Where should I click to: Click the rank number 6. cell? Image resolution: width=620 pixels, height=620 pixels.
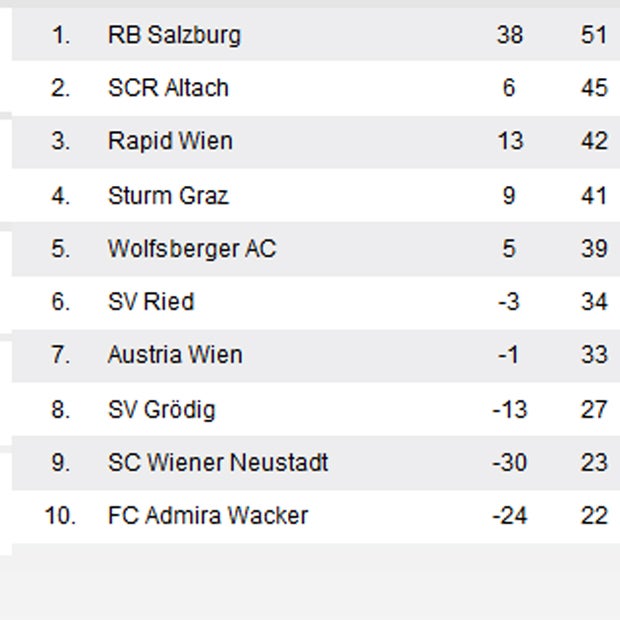[61, 302]
